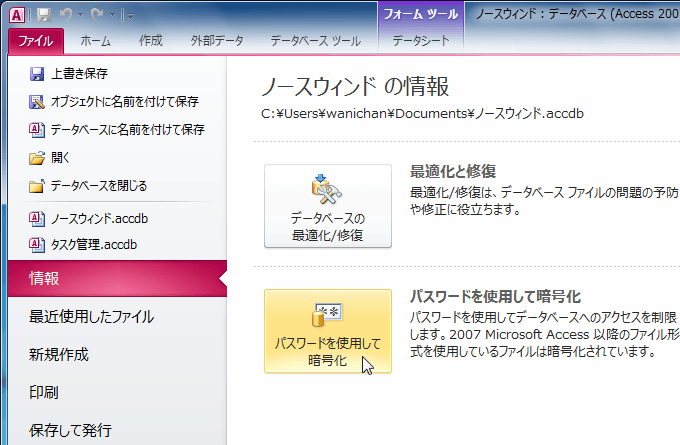Click the タスク管理.accdb recent file icon
Image resolution: width=680 pixels, height=445 pixels.
coord(37,245)
